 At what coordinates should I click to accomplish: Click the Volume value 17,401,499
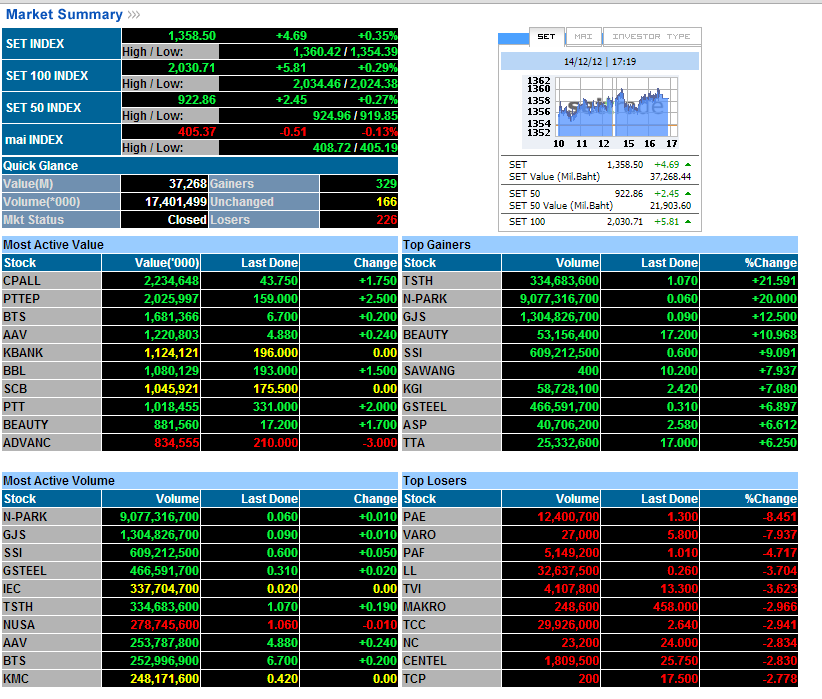(x=176, y=201)
